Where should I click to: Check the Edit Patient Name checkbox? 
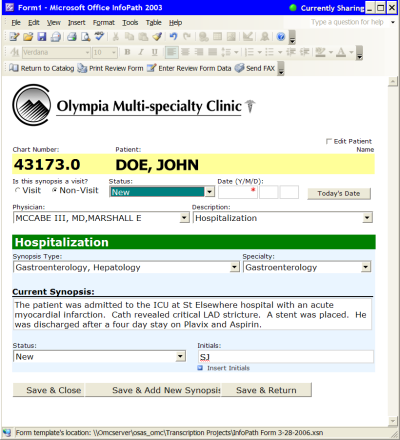329,141
